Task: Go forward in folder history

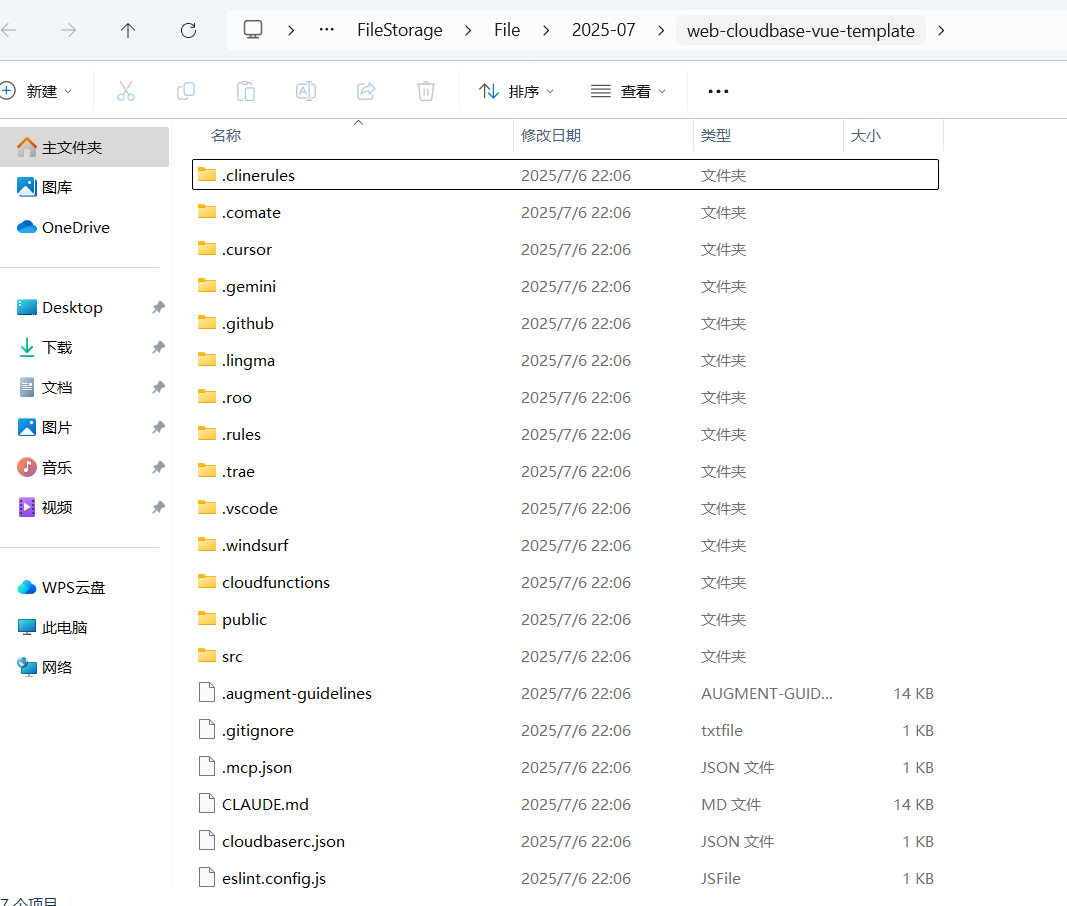Action: pyautogui.click(x=68, y=30)
